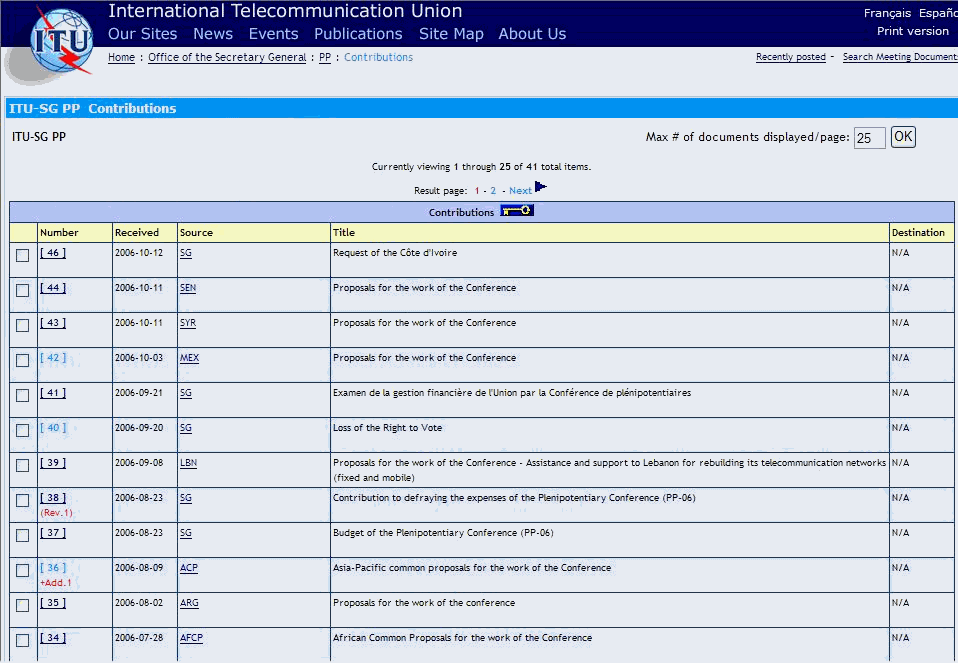The height and width of the screenshot is (663, 958).
Task: Click the 'African Common Proposals' title
Action: point(463,638)
